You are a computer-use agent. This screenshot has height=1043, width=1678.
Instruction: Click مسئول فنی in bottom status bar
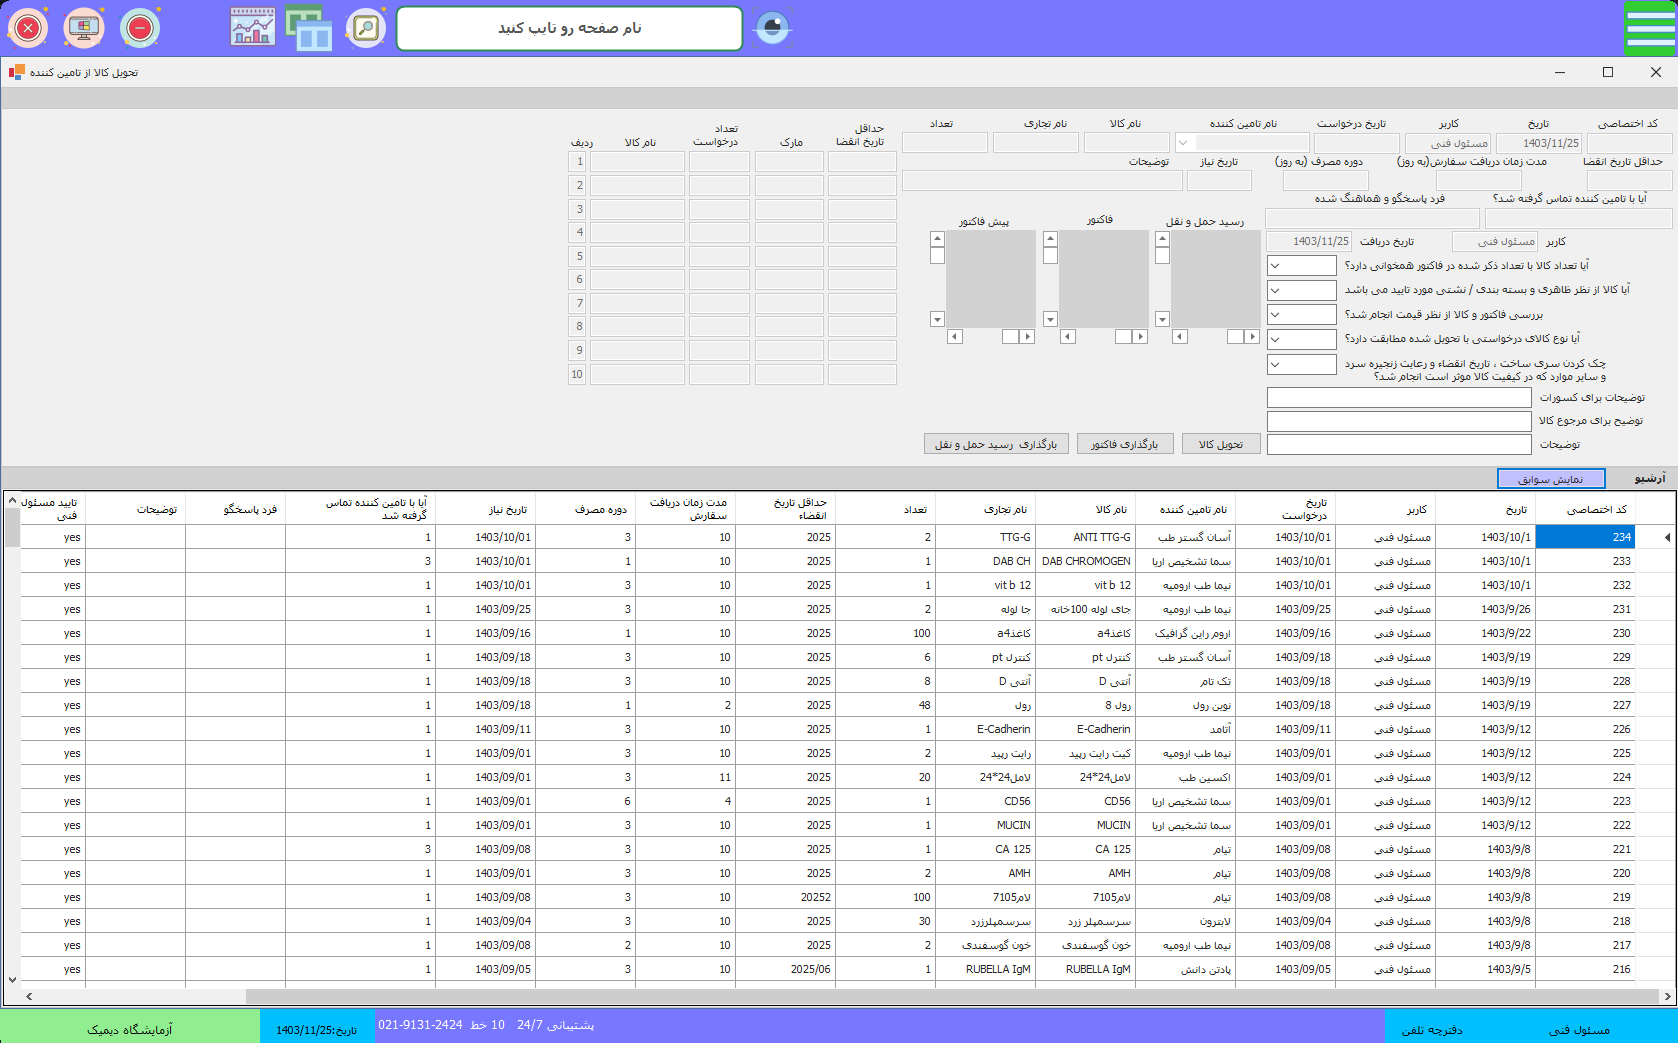(x=1578, y=1029)
